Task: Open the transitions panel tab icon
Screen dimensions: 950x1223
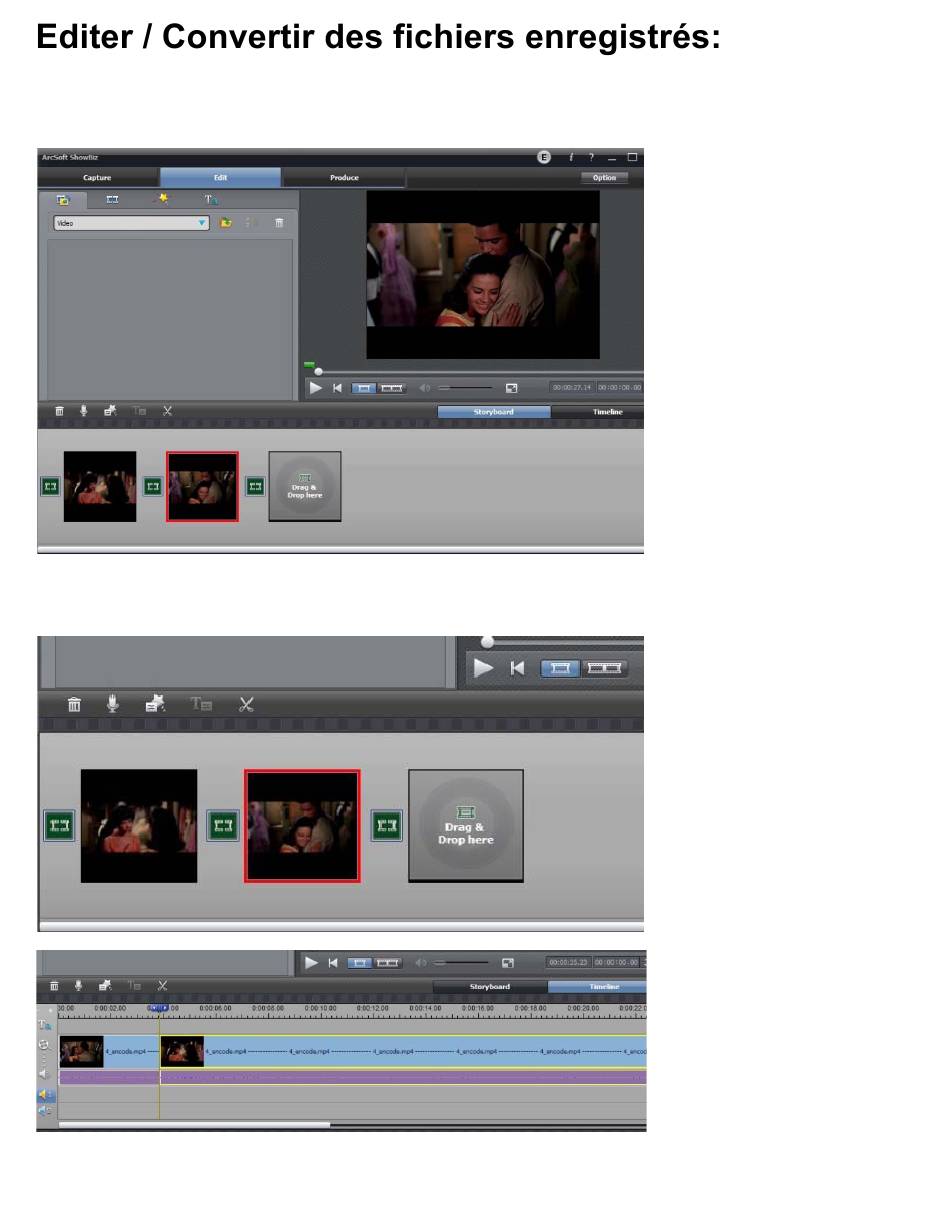Action: tap(112, 200)
